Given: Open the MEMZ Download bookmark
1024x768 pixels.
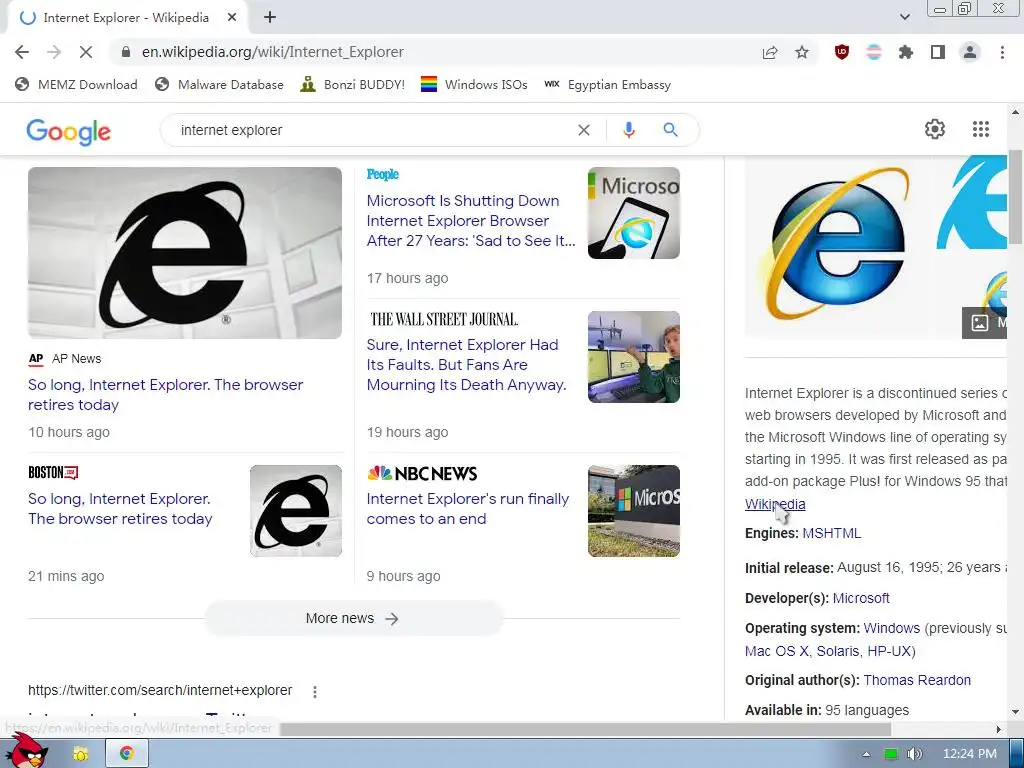Looking at the screenshot, I should 76,84.
